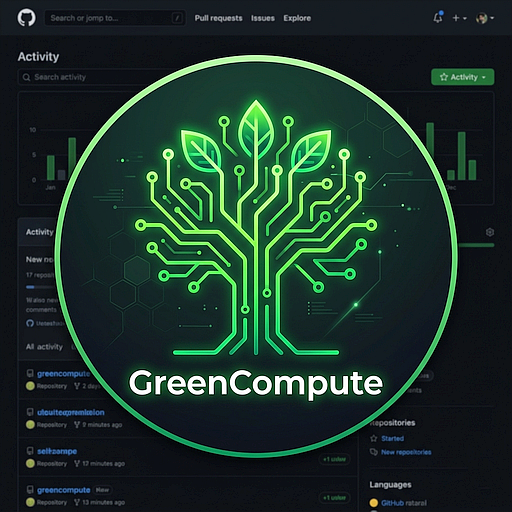The image size is (512, 512).
Task: Select the All activity tab
Action: pyautogui.click(x=44, y=347)
